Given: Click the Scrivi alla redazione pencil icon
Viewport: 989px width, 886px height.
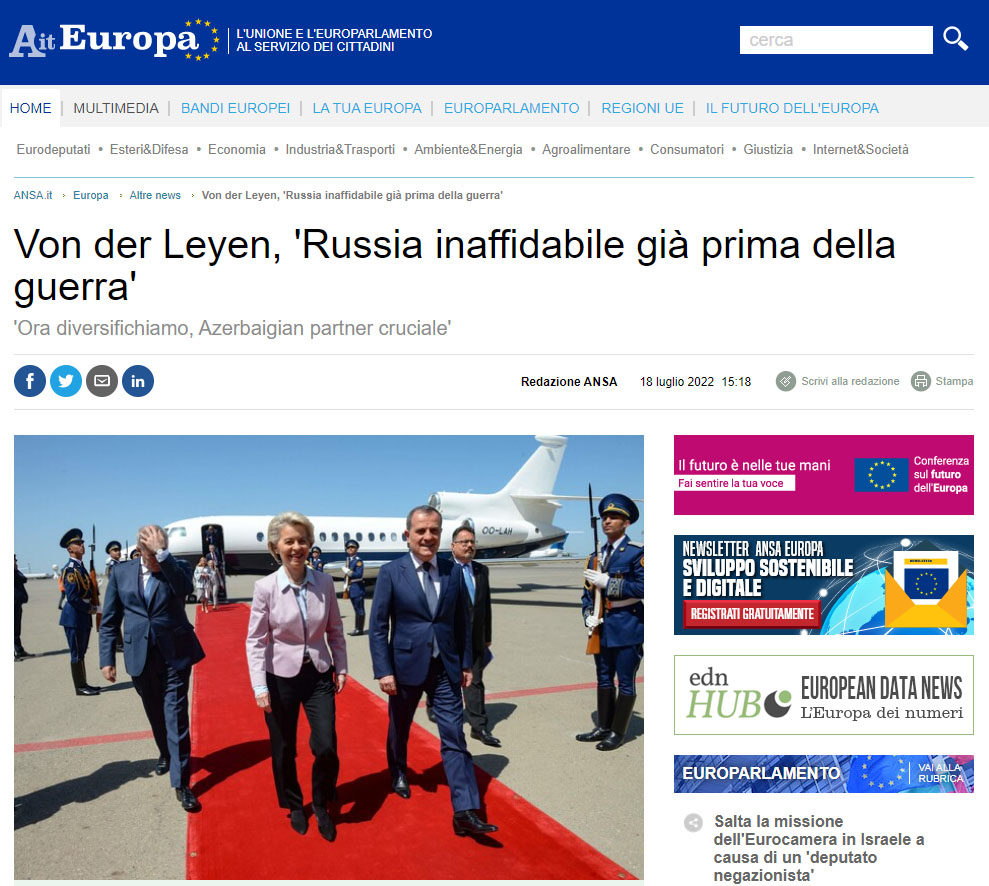Looking at the screenshot, I should coord(785,381).
